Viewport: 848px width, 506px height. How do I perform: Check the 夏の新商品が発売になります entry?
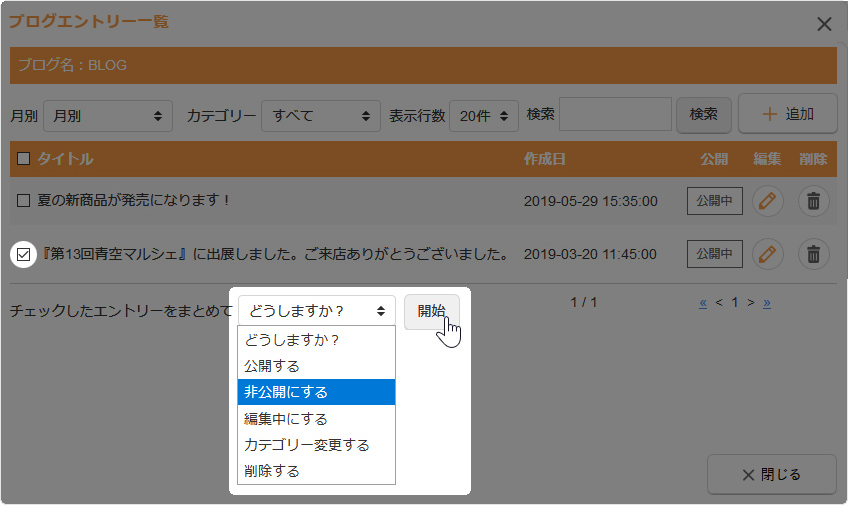tap(23, 201)
